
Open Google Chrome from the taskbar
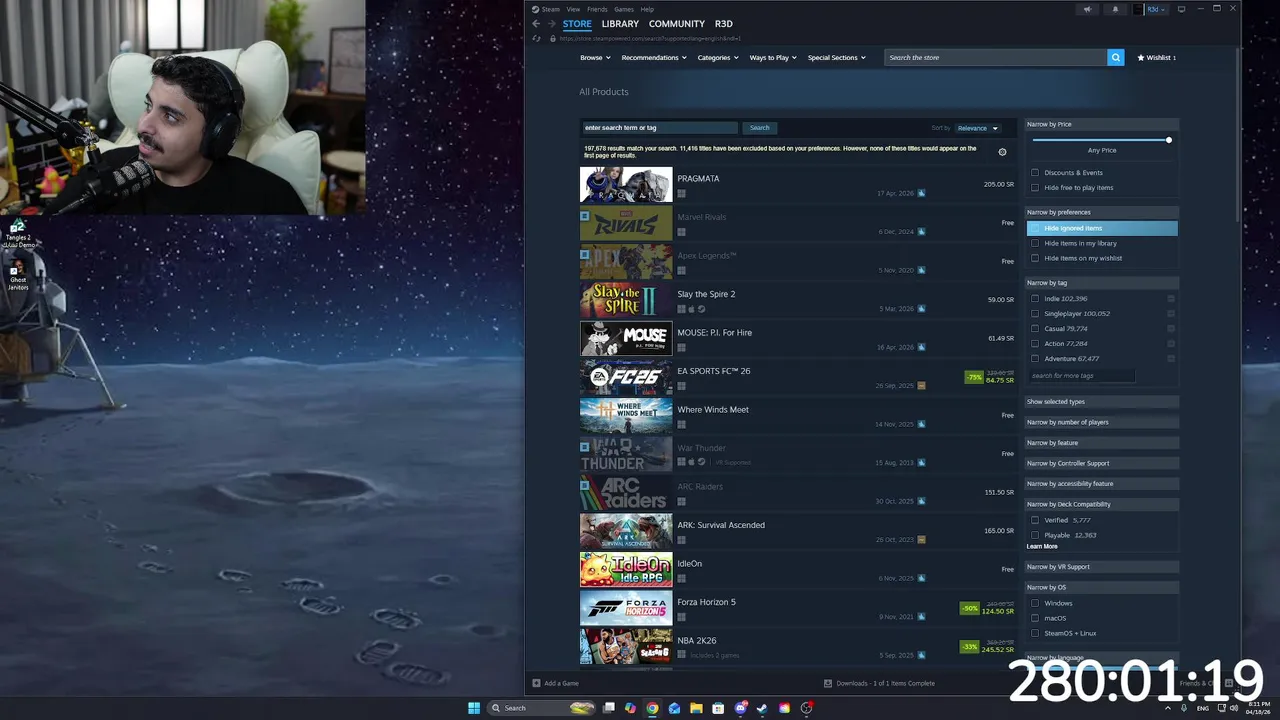coord(652,708)
